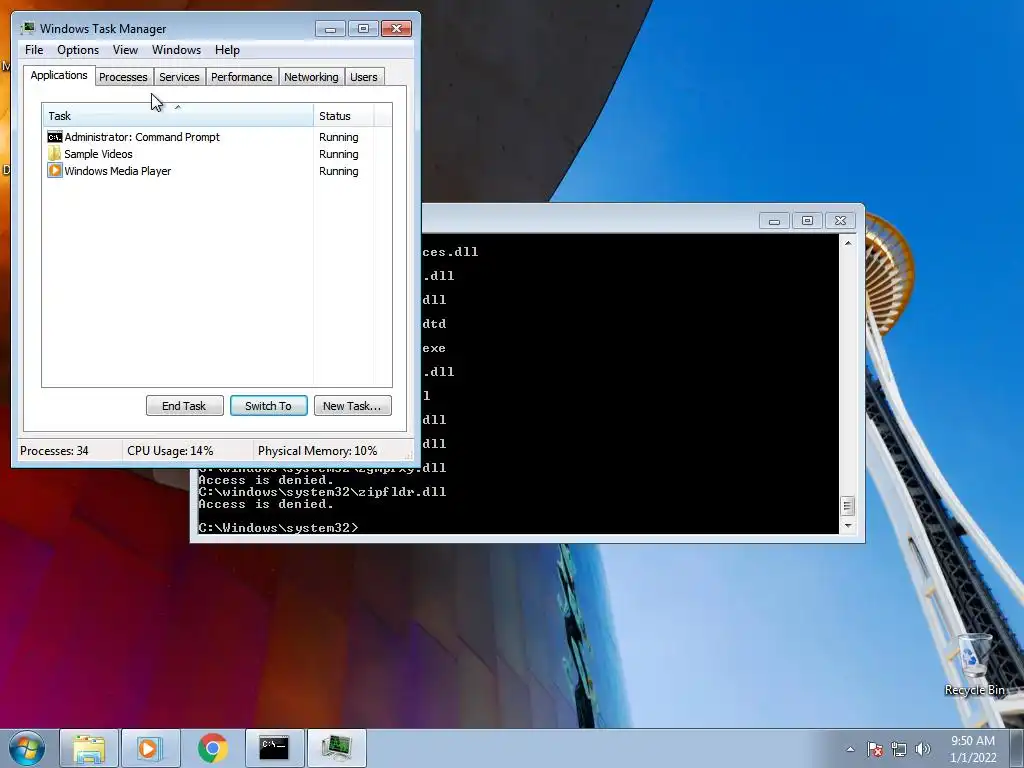The width and height of the screenshot is (1024, 768).
Task: Open the Windows menu in Task Manager
Action: pyautogui.click(x=176, y=50)
